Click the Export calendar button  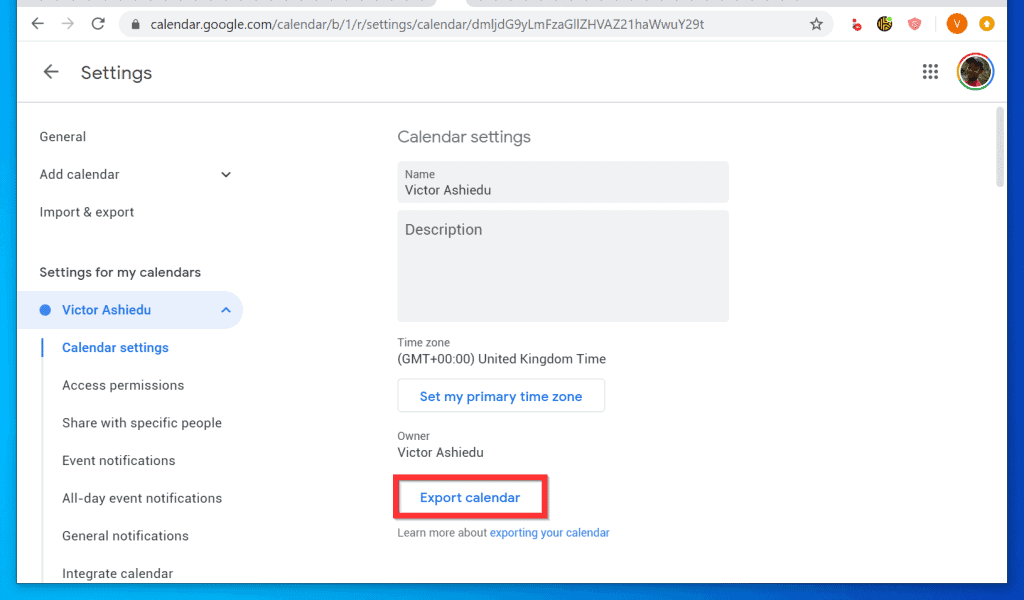(x=469, y=498)
